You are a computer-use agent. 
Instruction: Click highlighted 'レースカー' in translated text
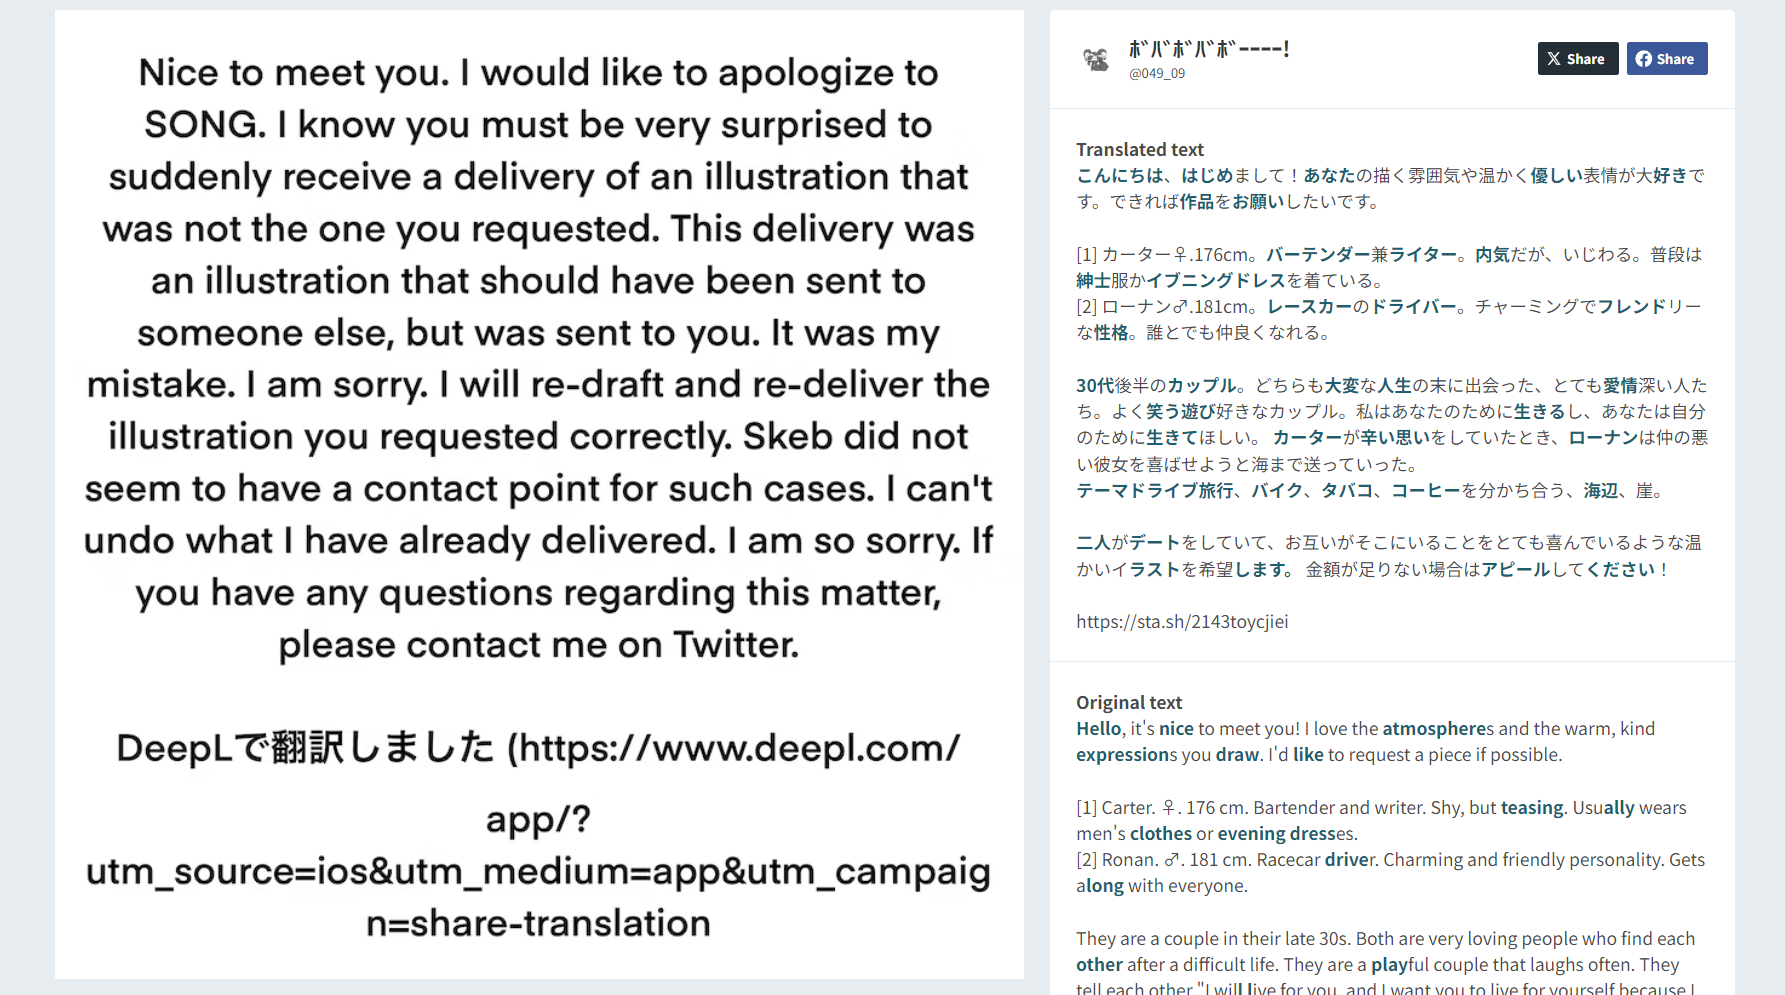pyautogui.click(x=1310, y=306)
